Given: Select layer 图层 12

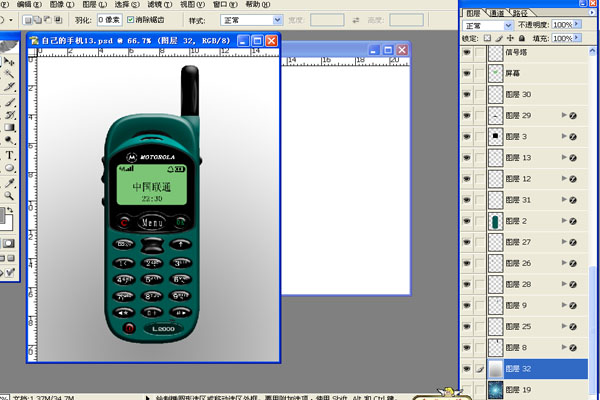Looking at the screenshot, I should (538, 179).
